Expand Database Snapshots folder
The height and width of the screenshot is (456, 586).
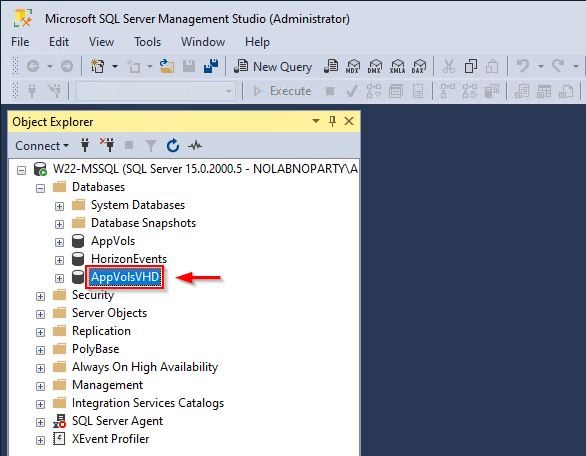(59, 224)
